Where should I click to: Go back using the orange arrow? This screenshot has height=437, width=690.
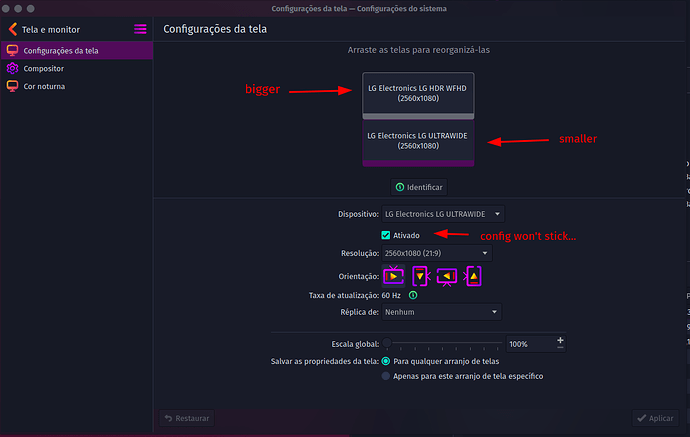click(x=13, y=29)
